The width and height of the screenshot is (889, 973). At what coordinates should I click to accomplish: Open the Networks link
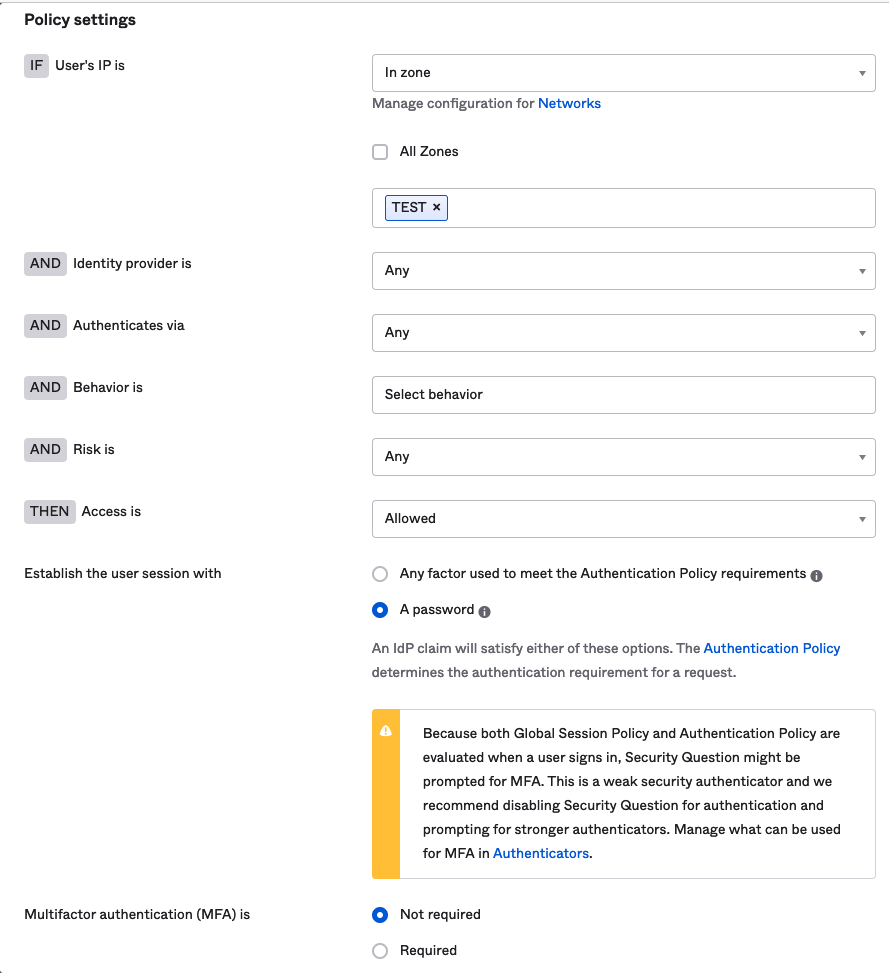point(569,103)
